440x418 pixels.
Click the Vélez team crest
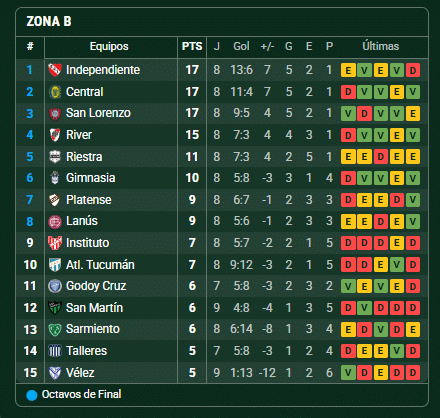click(55, 373)
